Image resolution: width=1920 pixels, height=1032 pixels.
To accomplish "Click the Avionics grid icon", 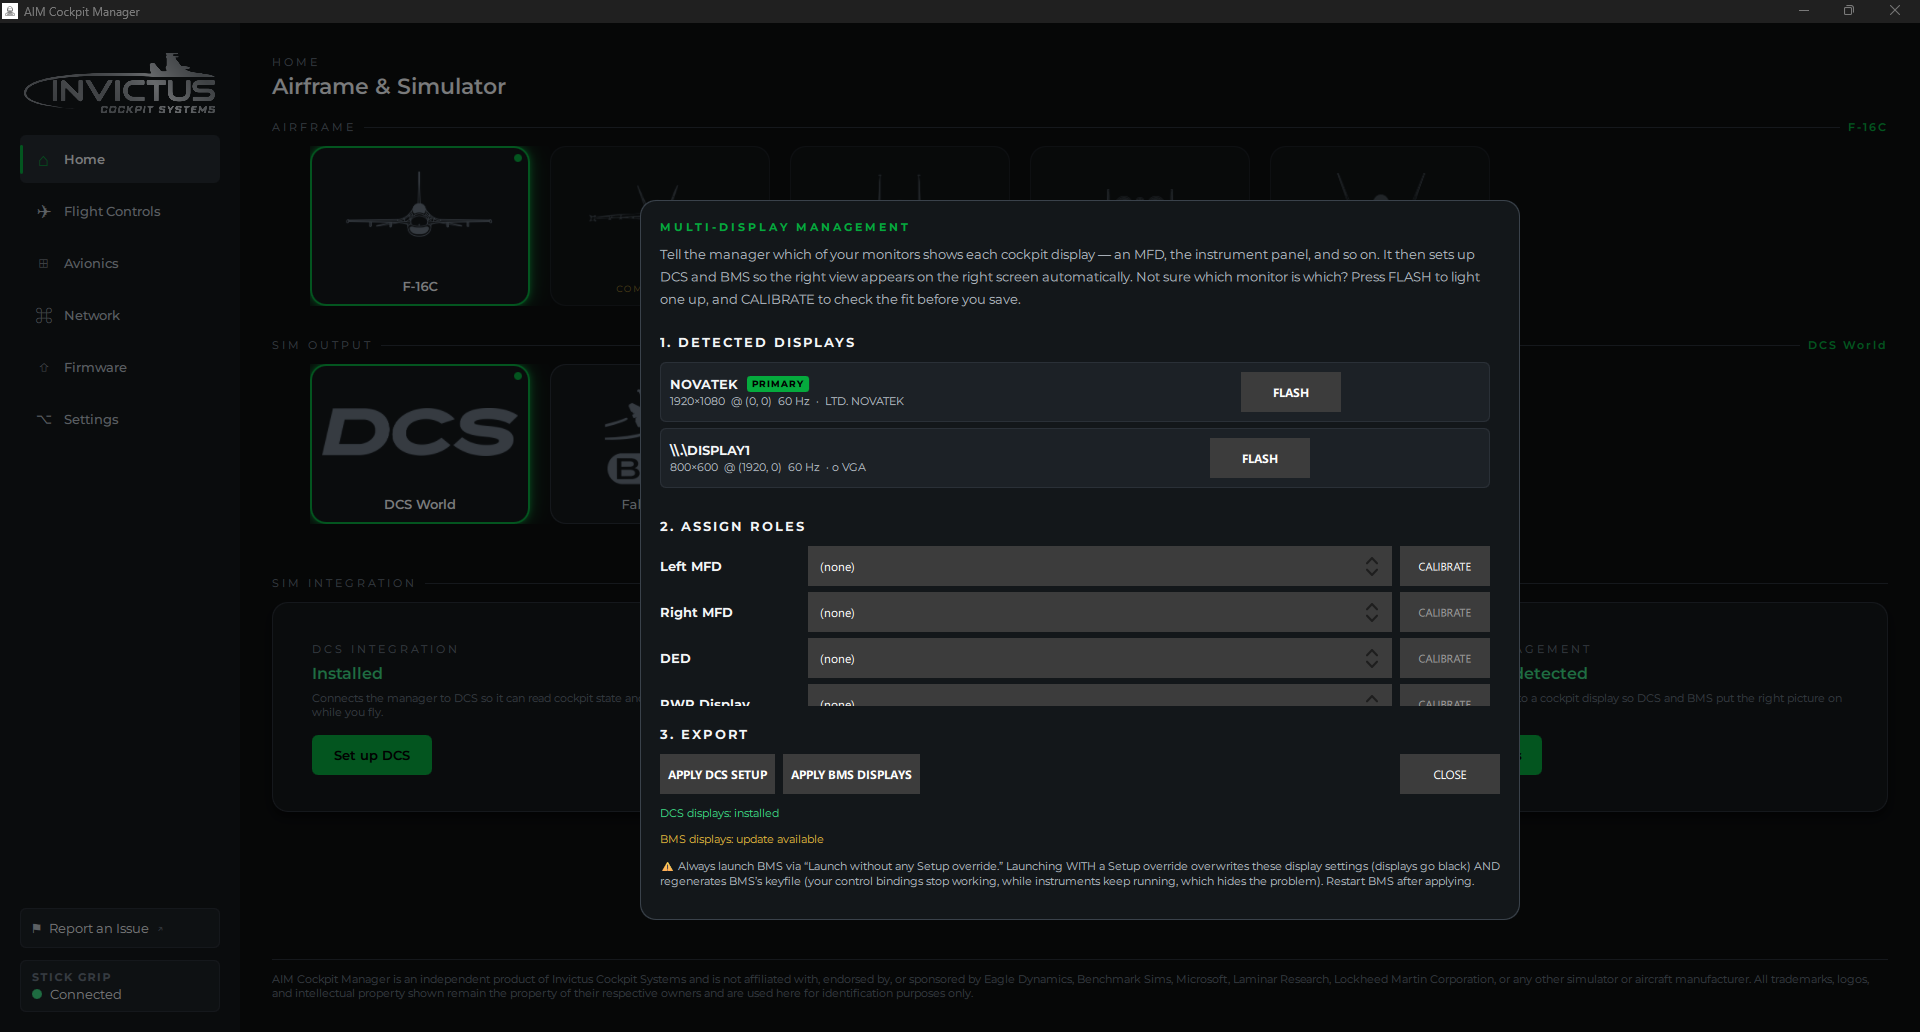I will tap(43, 264).
